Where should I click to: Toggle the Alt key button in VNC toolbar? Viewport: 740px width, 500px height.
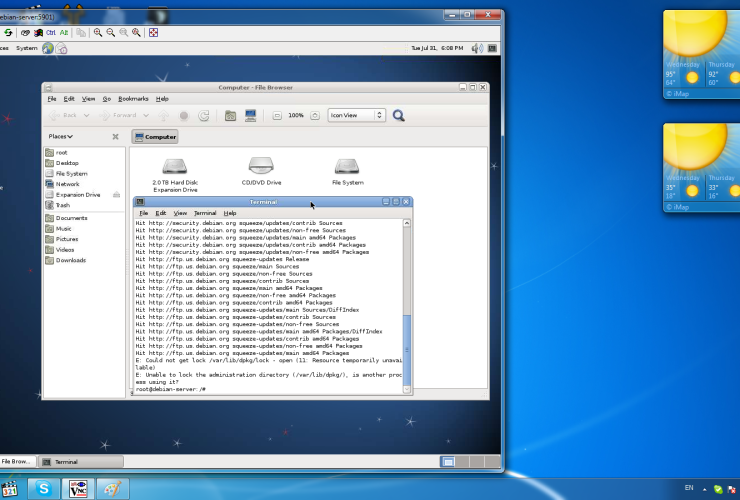click(64, 32)
